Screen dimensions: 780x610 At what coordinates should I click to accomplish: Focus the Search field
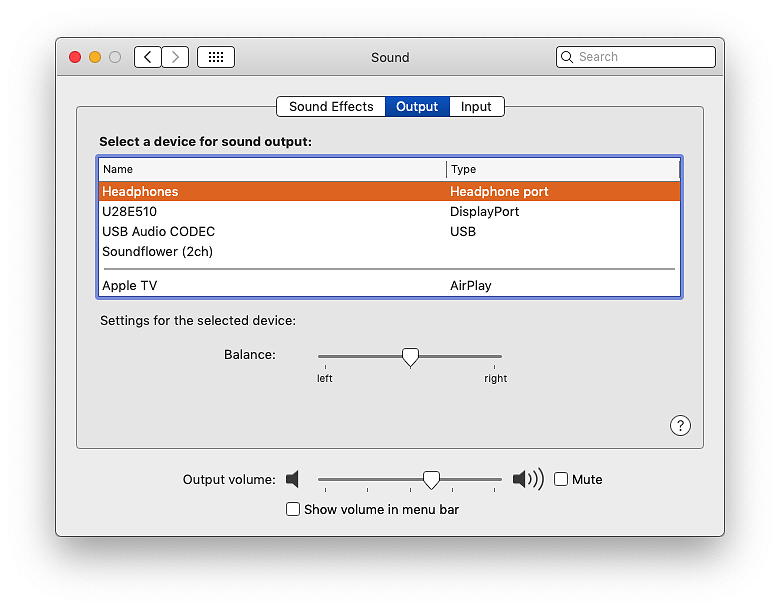[x=636, y=57]
